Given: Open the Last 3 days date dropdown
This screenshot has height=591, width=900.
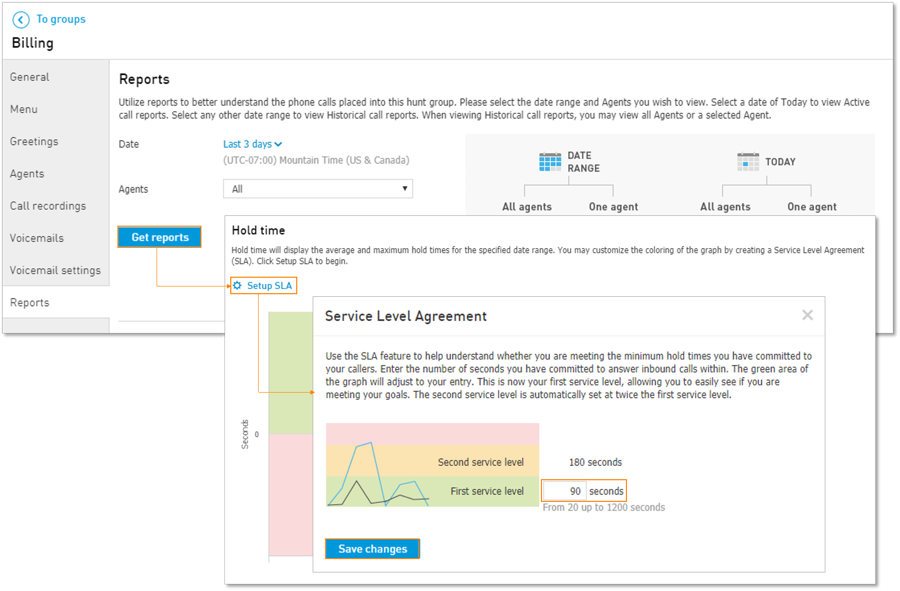Looking at the screenshot, I should click(x=253, y=144).
